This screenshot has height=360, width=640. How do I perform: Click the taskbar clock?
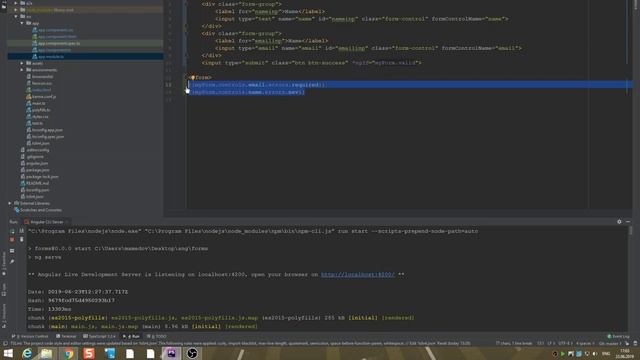tap(625, 353)
